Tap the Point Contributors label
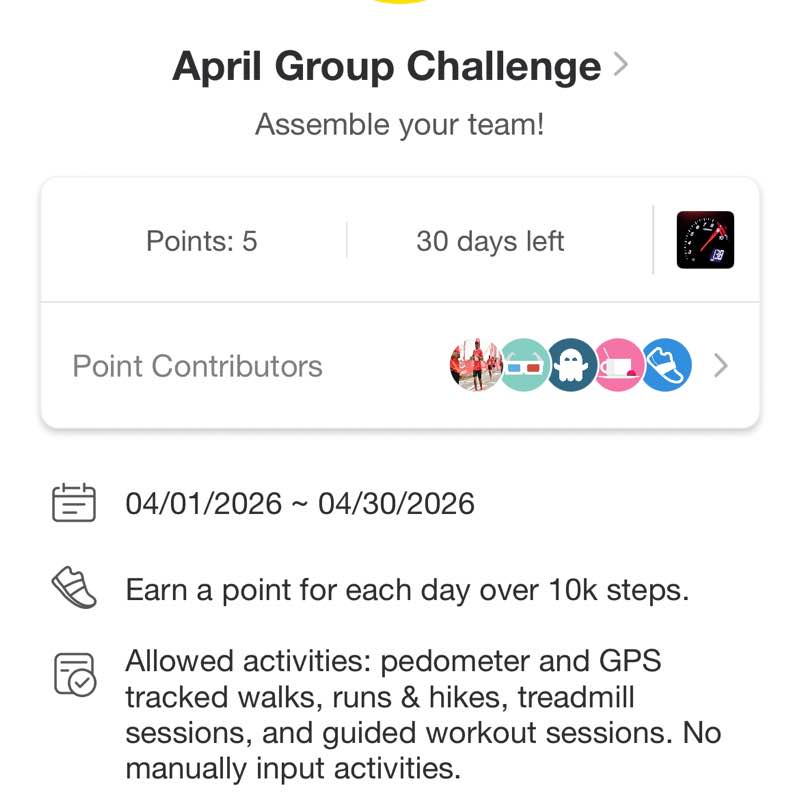800x801 pixels. [198, 366]
